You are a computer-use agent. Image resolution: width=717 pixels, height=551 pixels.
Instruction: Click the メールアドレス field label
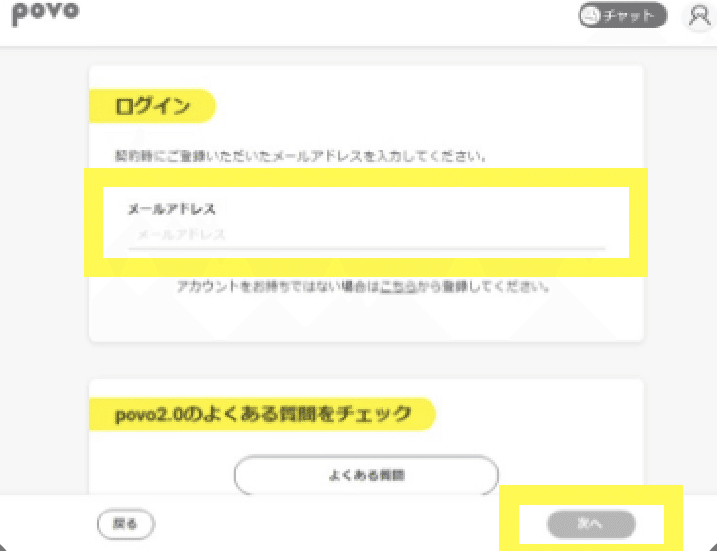[x=171, y=209]
